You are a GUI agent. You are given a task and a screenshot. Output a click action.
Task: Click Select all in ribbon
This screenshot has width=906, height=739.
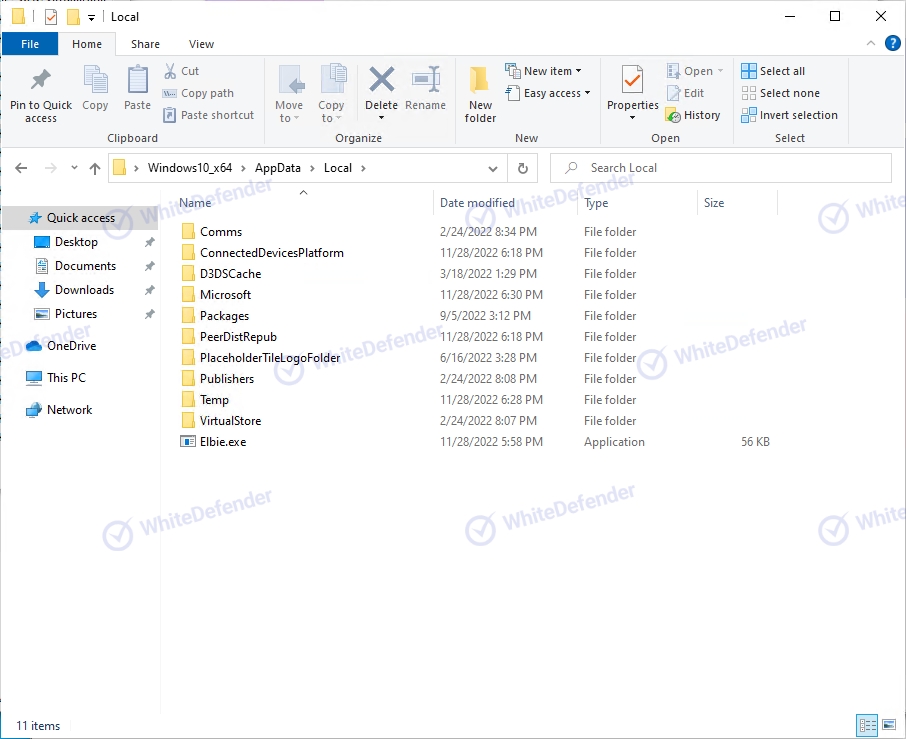[773, 71]
